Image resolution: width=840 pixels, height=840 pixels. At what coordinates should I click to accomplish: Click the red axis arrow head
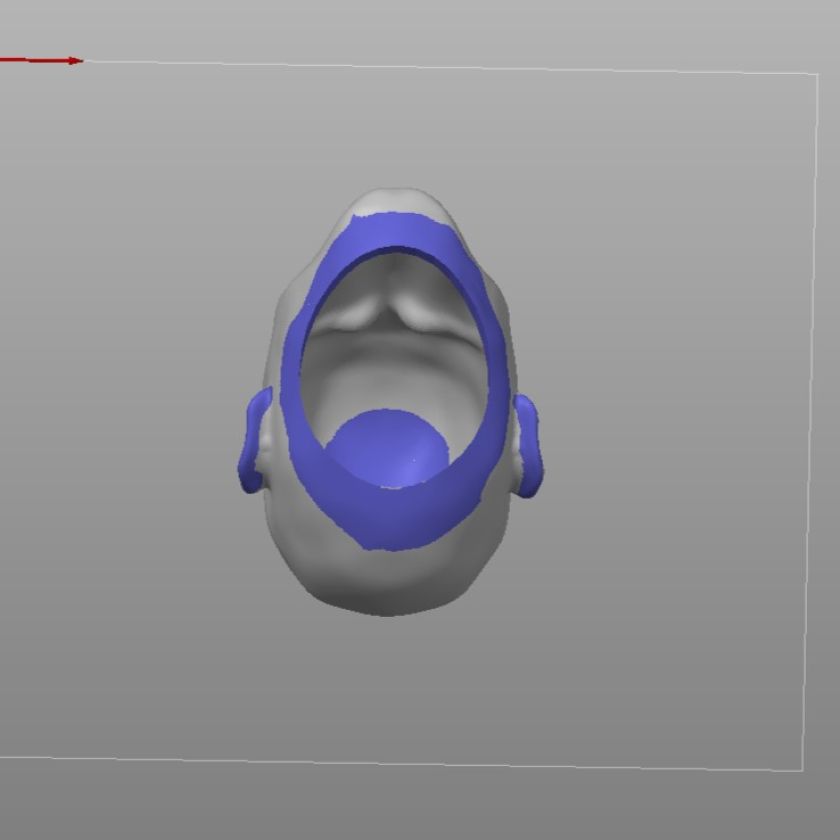pos(76,61)
